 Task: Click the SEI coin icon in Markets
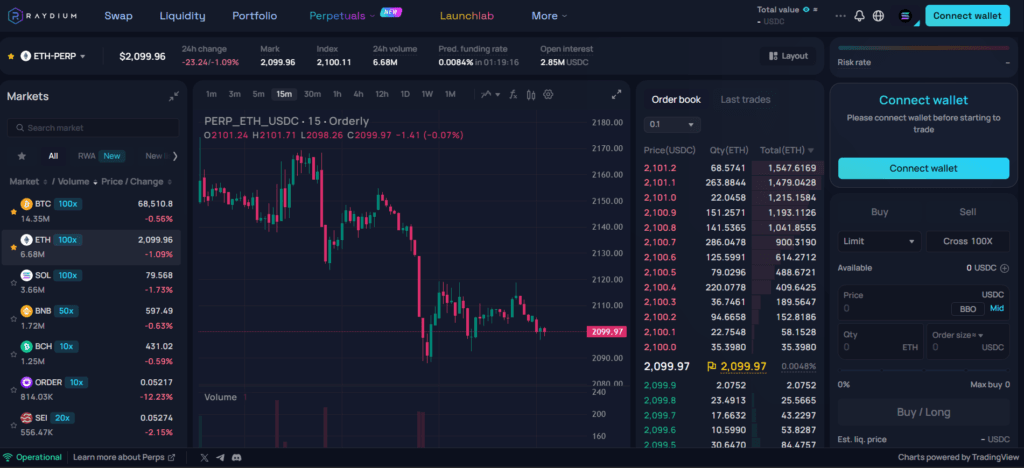coord(26,418)
